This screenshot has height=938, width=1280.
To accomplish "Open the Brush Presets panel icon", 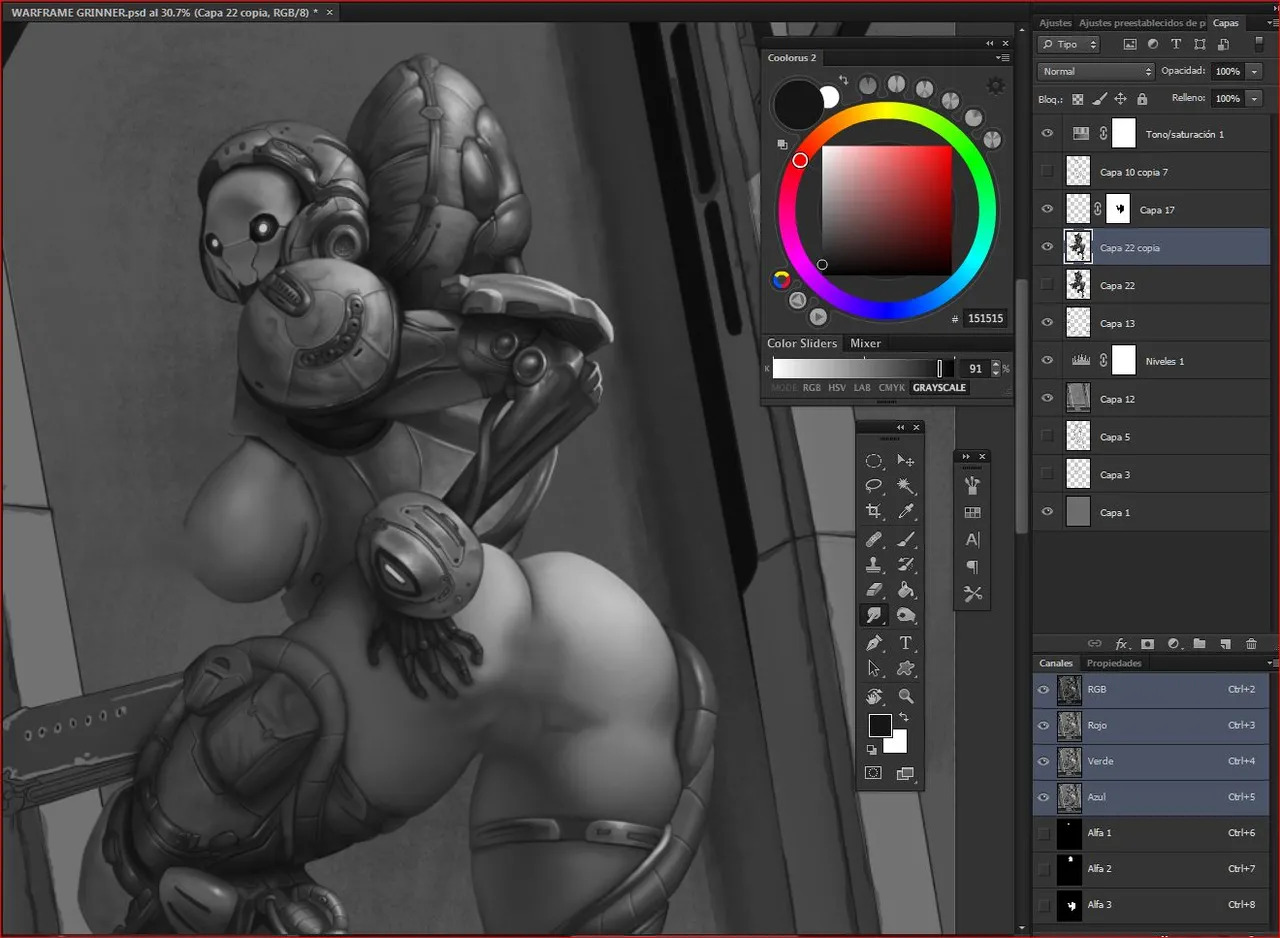I will [x=972, y=486].
